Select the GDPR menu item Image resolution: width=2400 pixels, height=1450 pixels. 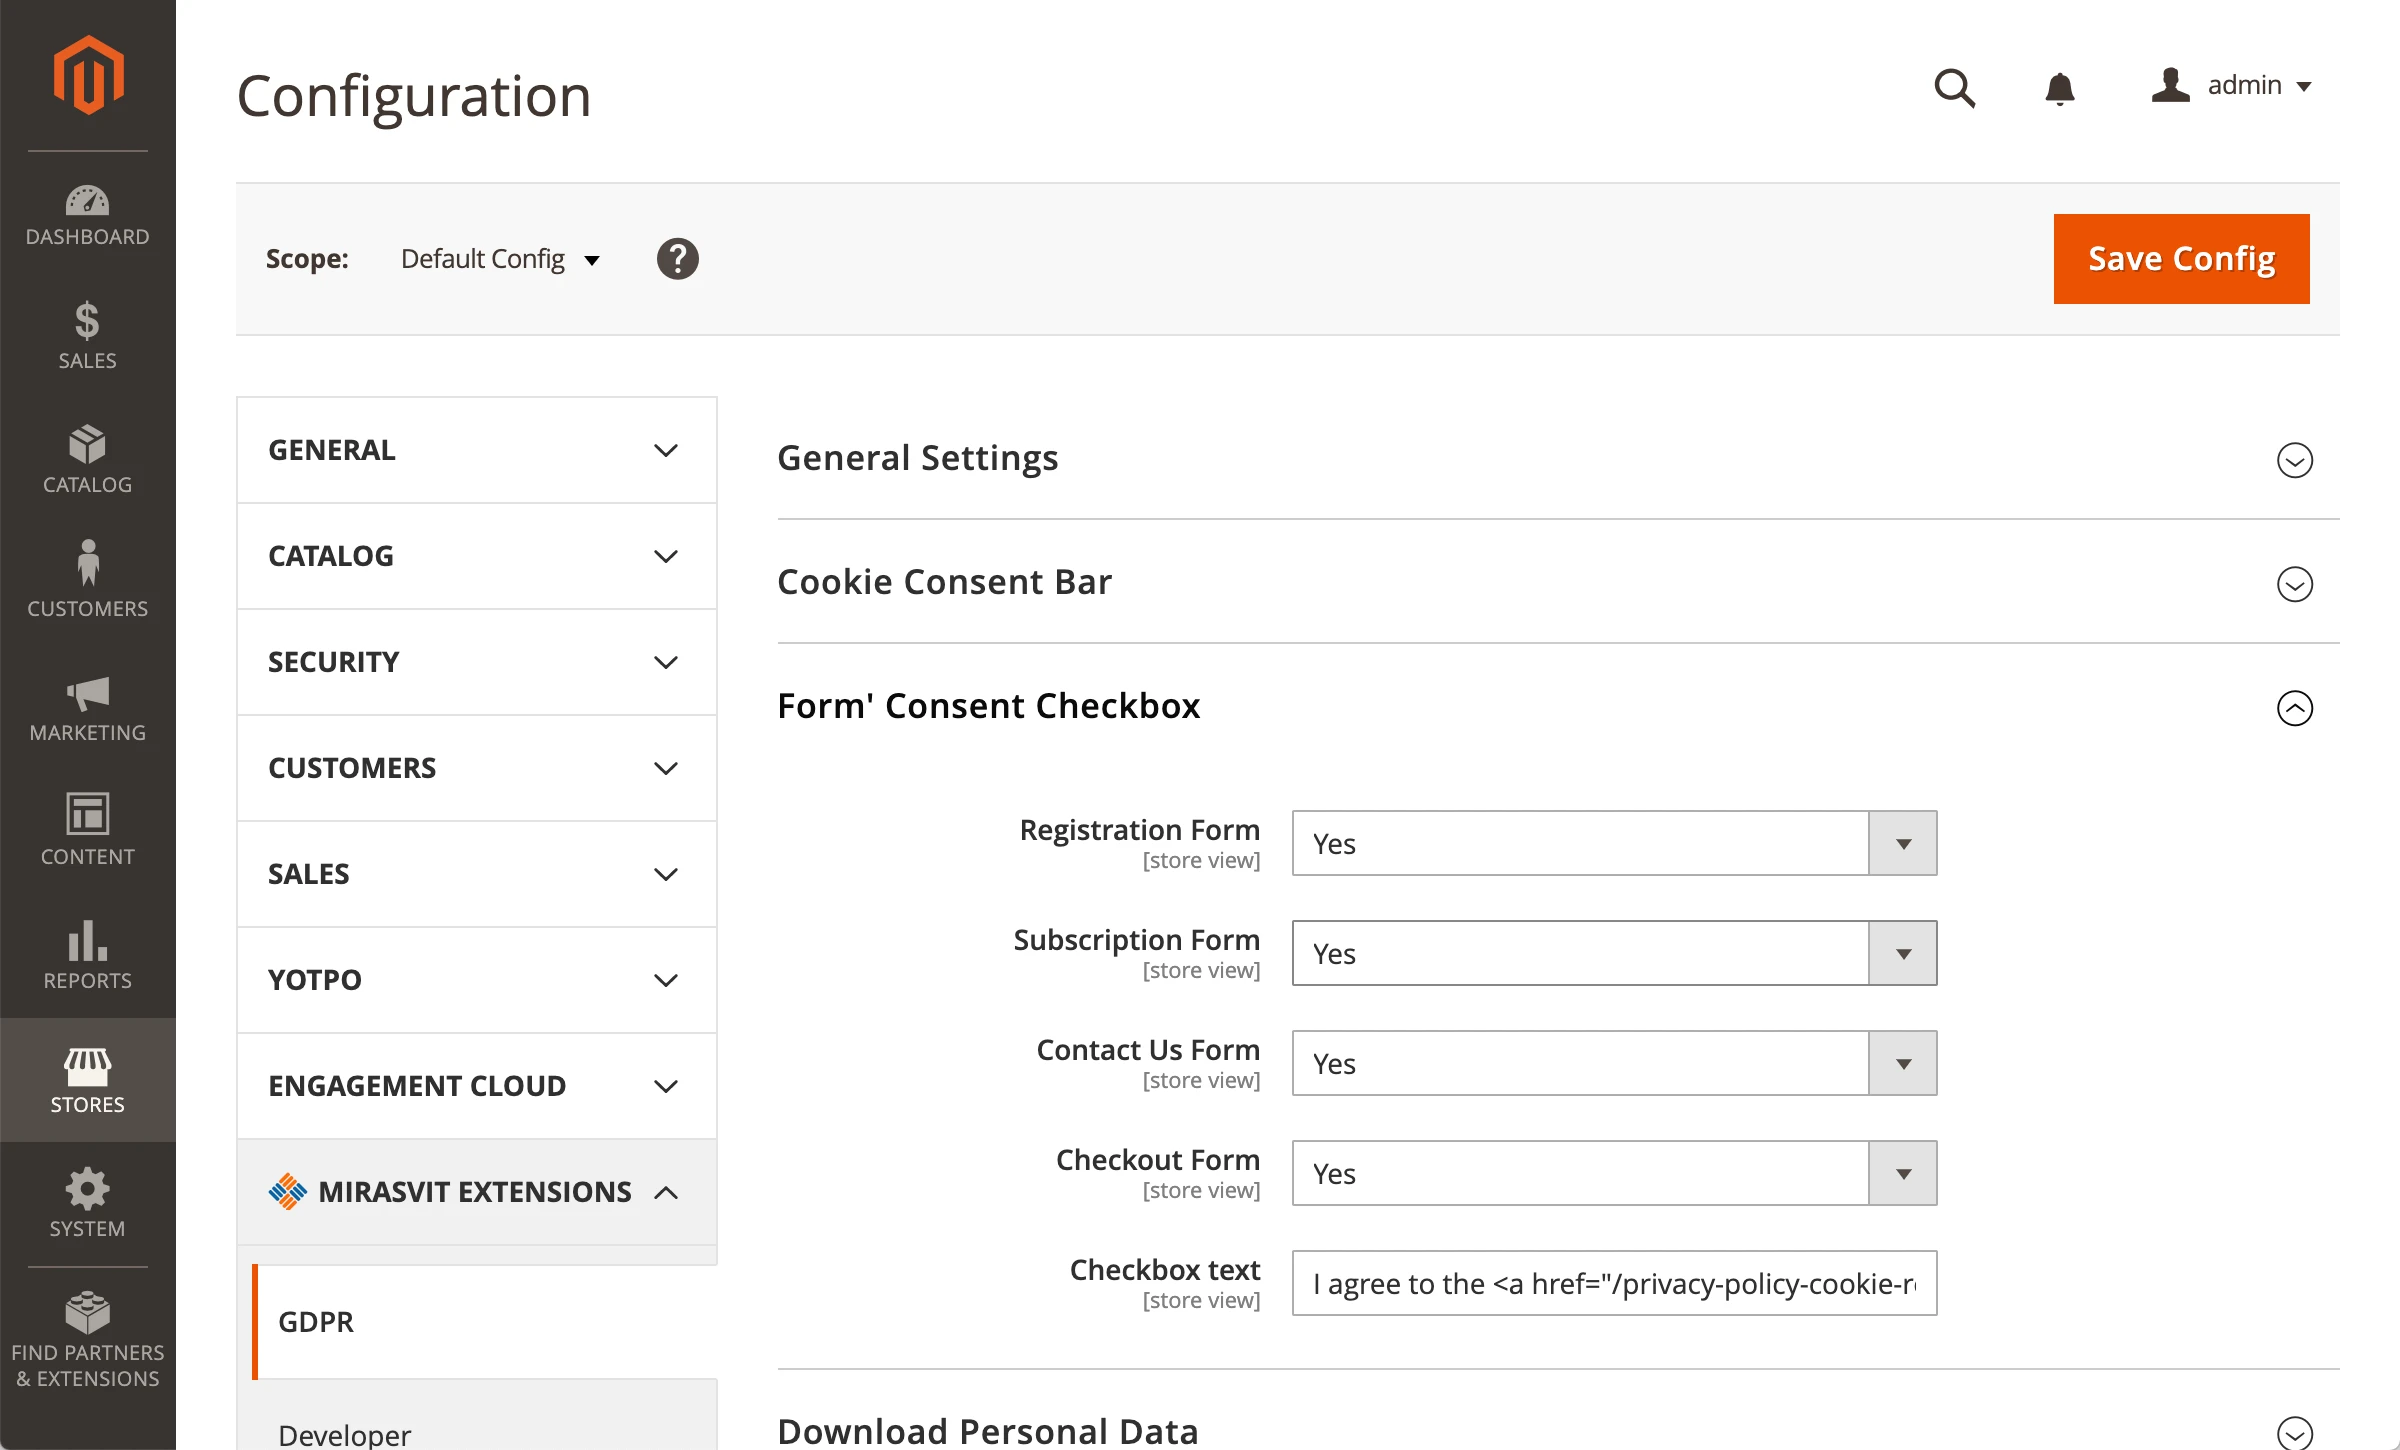316,1322
